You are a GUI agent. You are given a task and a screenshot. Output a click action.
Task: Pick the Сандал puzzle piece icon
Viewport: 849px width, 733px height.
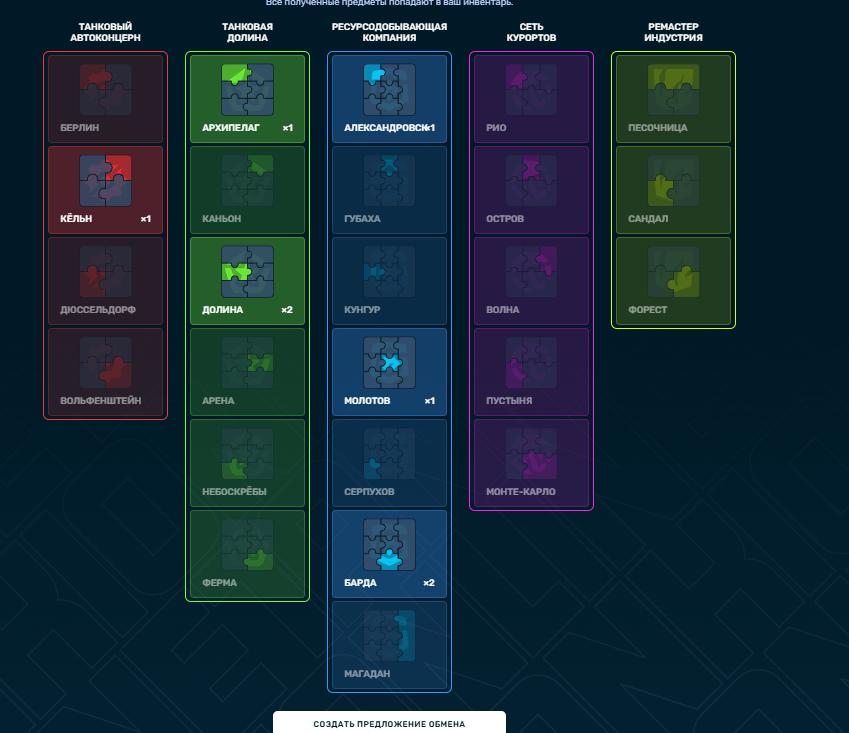tap(673, 180)
